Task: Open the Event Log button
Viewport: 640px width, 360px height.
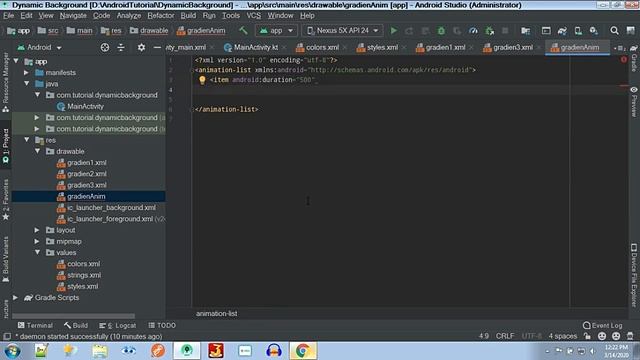Action: tap(603, 325)
